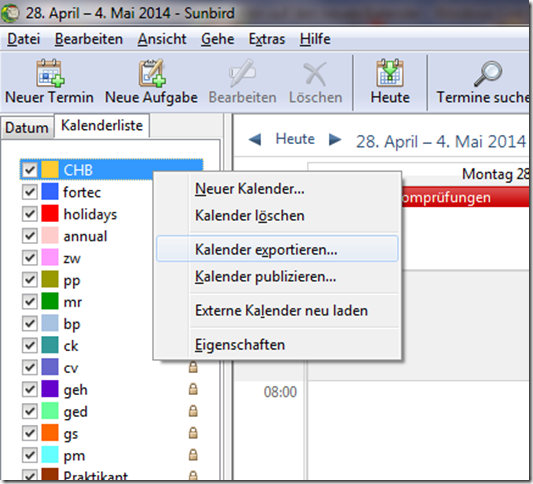The image size is (533, 484).
Task: Select Kalender löschen in context menu
Action: pos(277,215)
